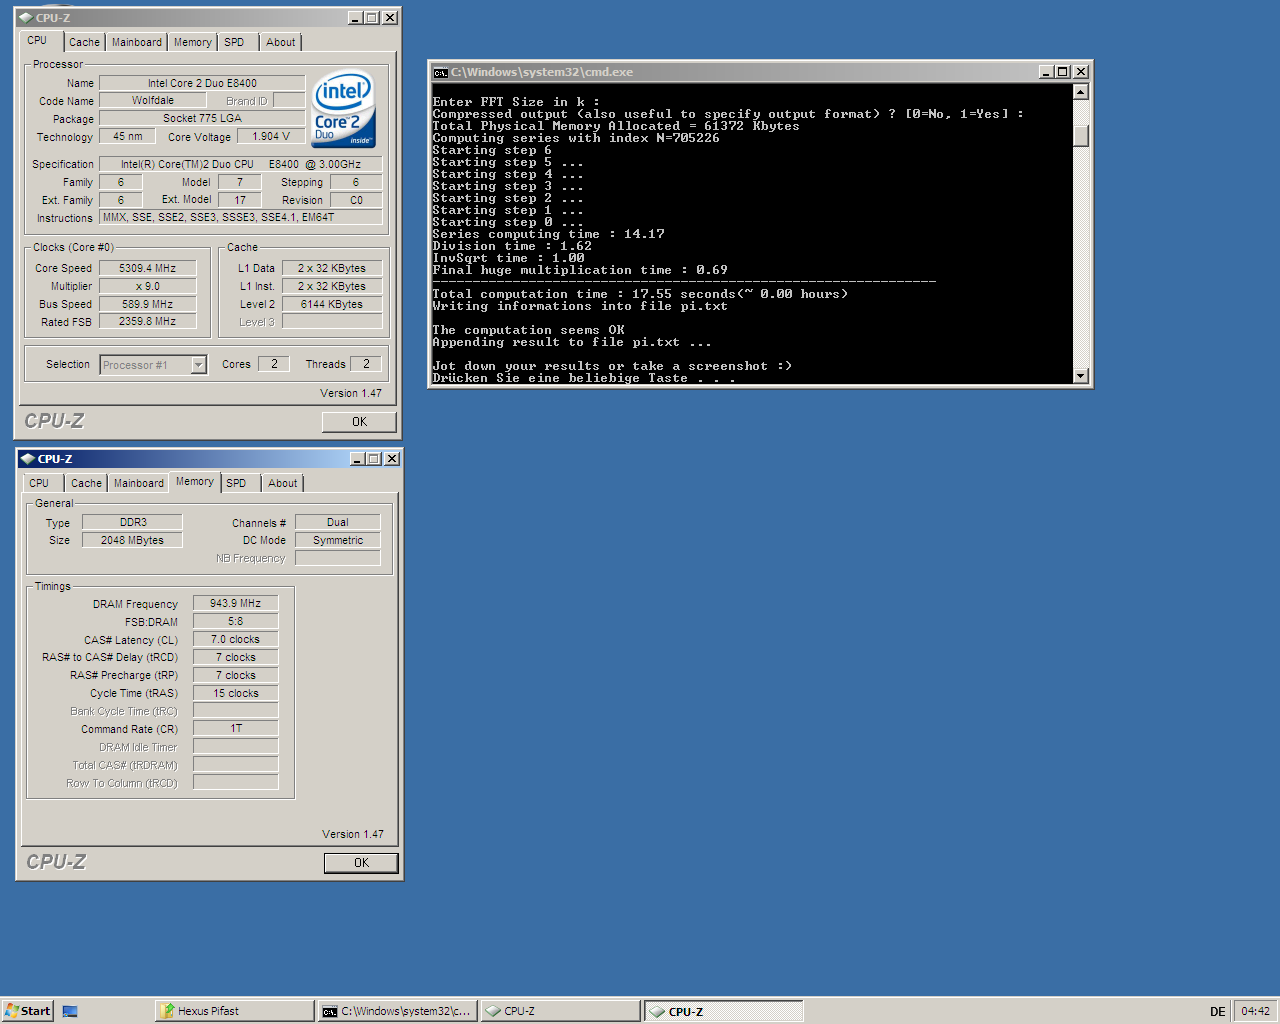Open the Start menu
This screenshot has height=1024, width=1280.
point(27,1011)
